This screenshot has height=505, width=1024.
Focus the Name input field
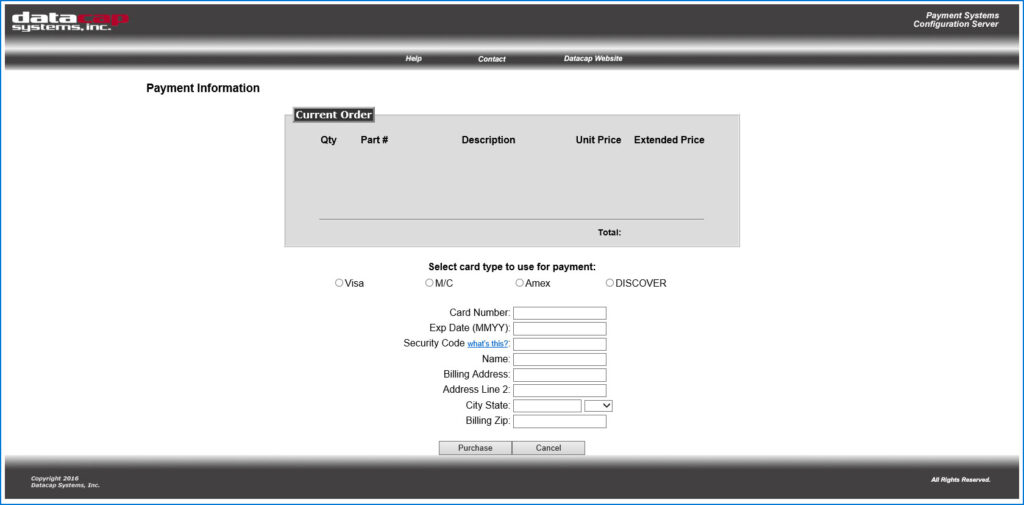coord(560,359)
